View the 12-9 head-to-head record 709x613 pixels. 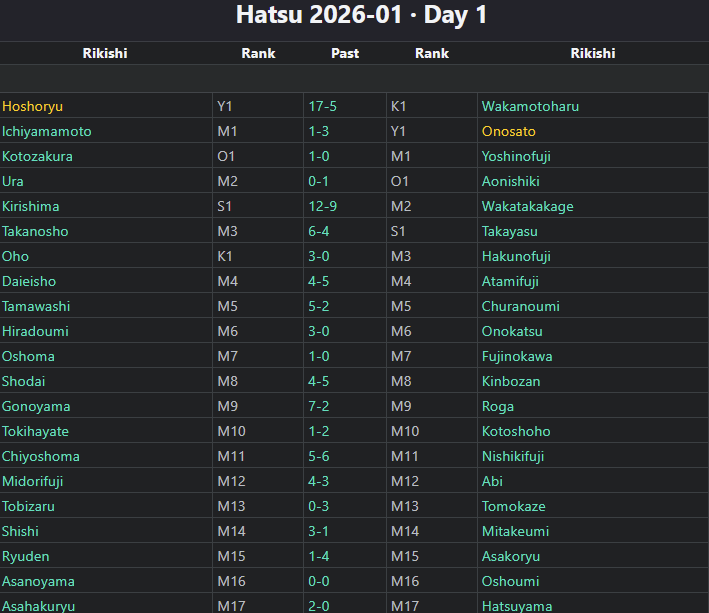[x=322, y=206]
